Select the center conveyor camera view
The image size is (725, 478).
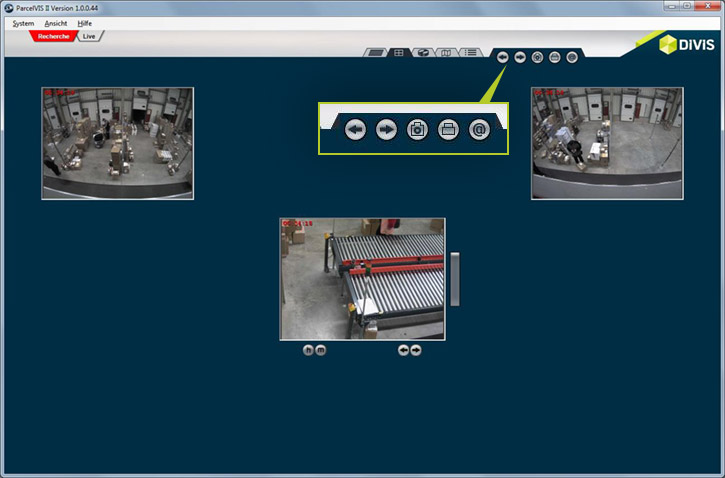362,279
